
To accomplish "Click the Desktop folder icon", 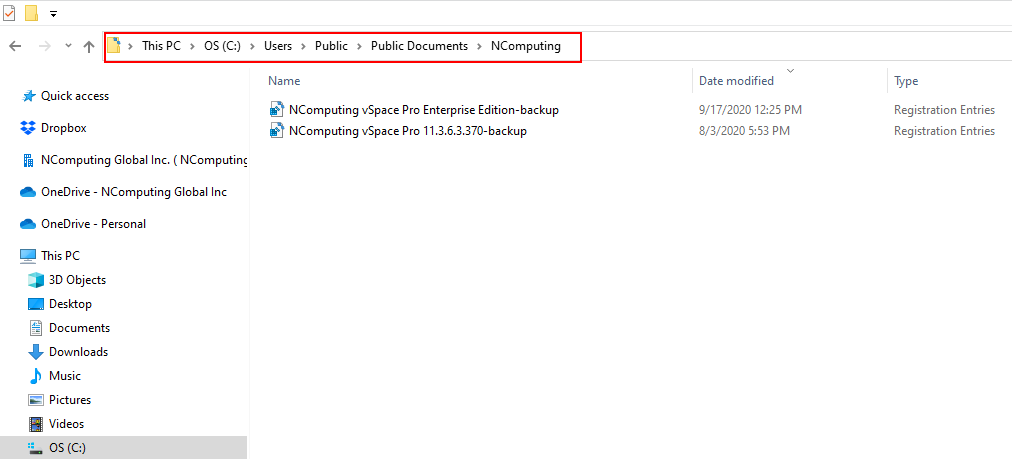I will [35, 304].
